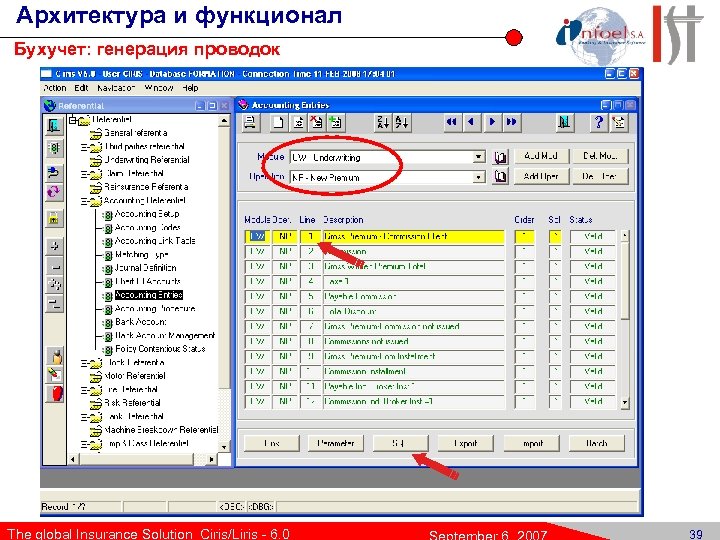Select Accounting Setup in the tree

[x=146, y=214]
